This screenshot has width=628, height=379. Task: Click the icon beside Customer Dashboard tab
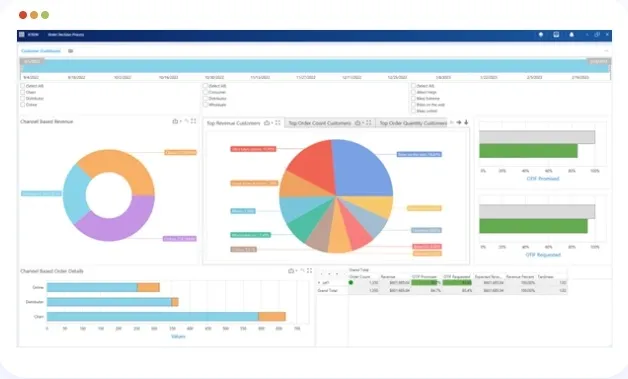(70, 51)
